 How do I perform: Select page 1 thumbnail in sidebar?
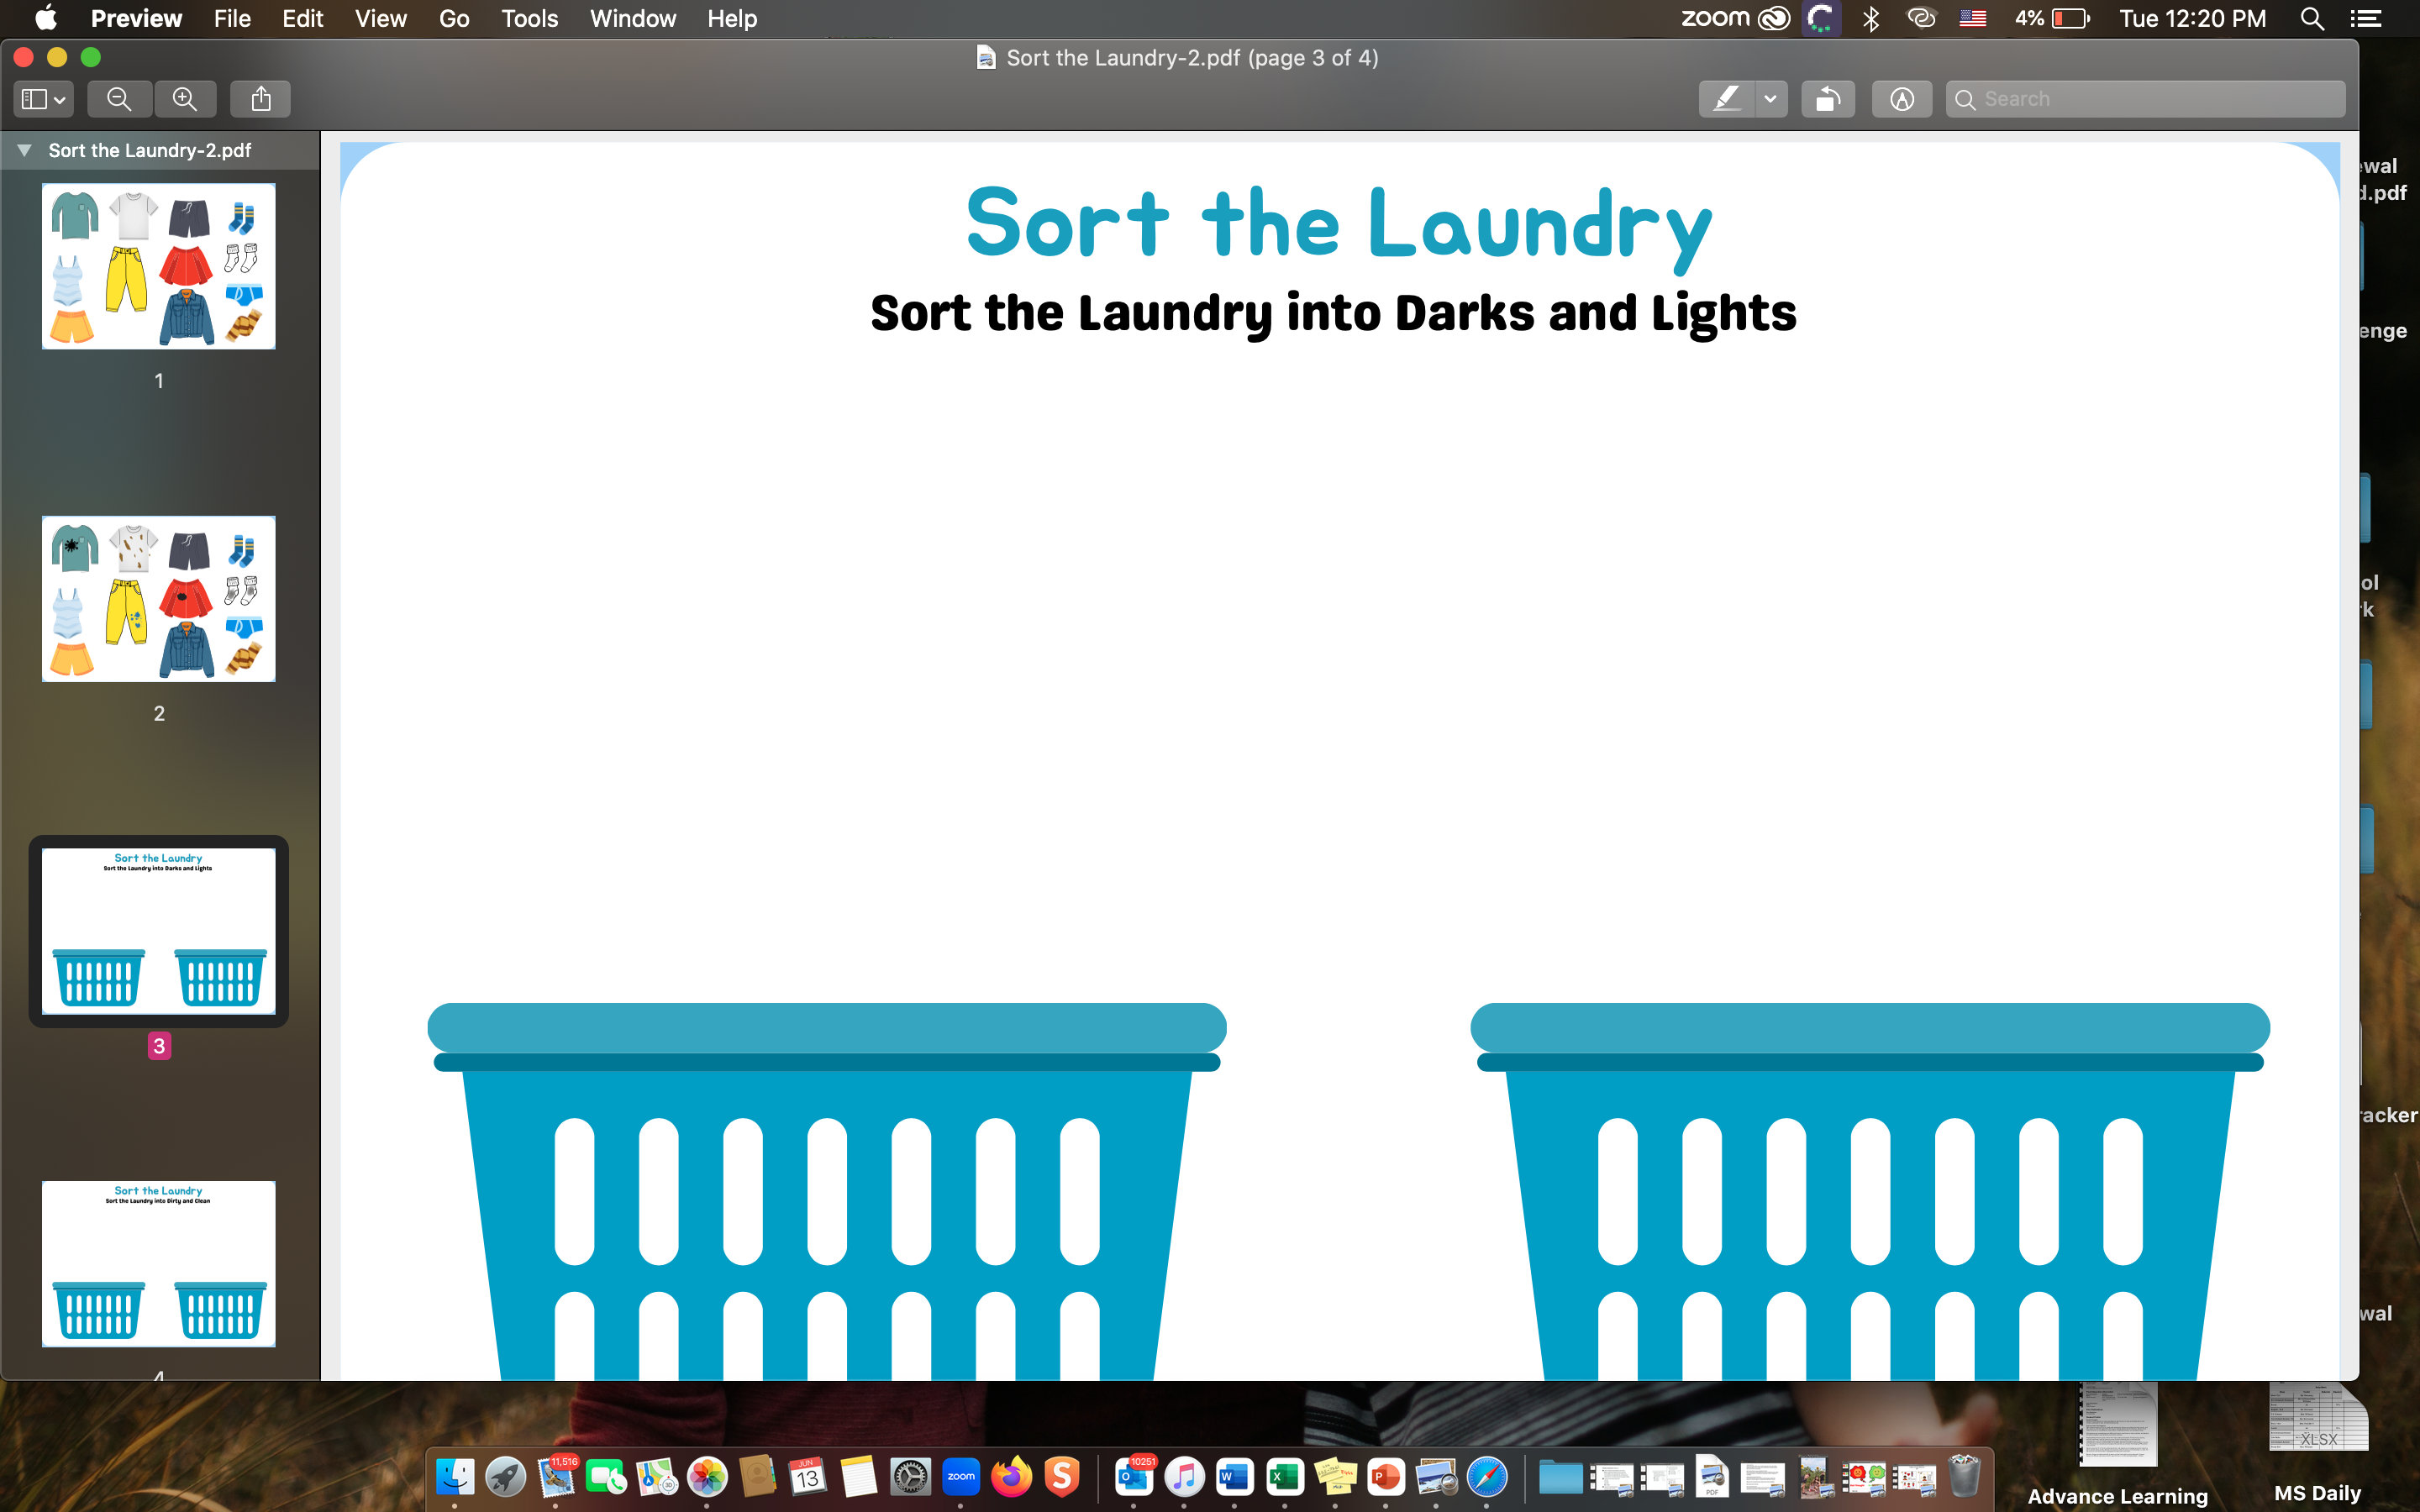tap(158, 265)
